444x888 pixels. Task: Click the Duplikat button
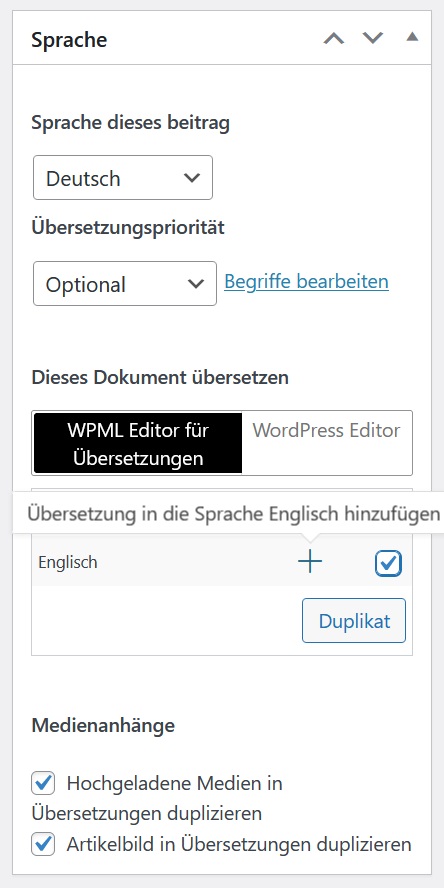(354, 621)
